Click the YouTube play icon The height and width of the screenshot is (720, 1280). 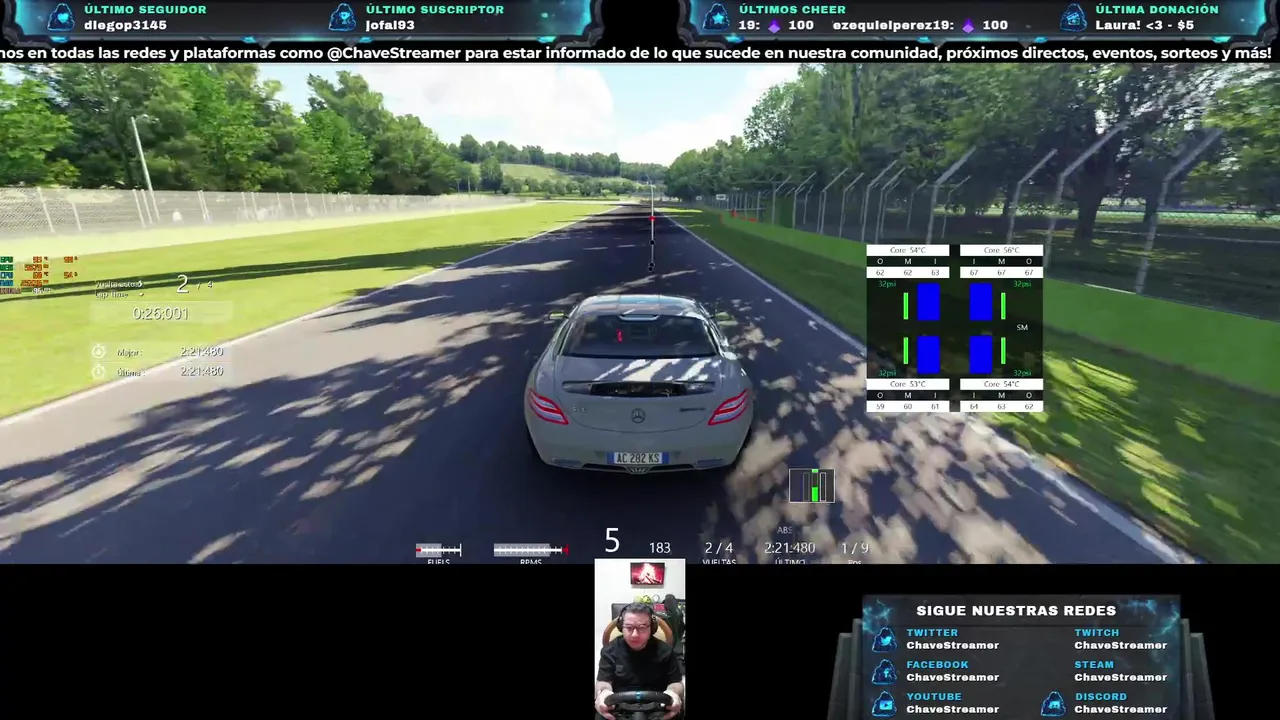tap(884, 703)
